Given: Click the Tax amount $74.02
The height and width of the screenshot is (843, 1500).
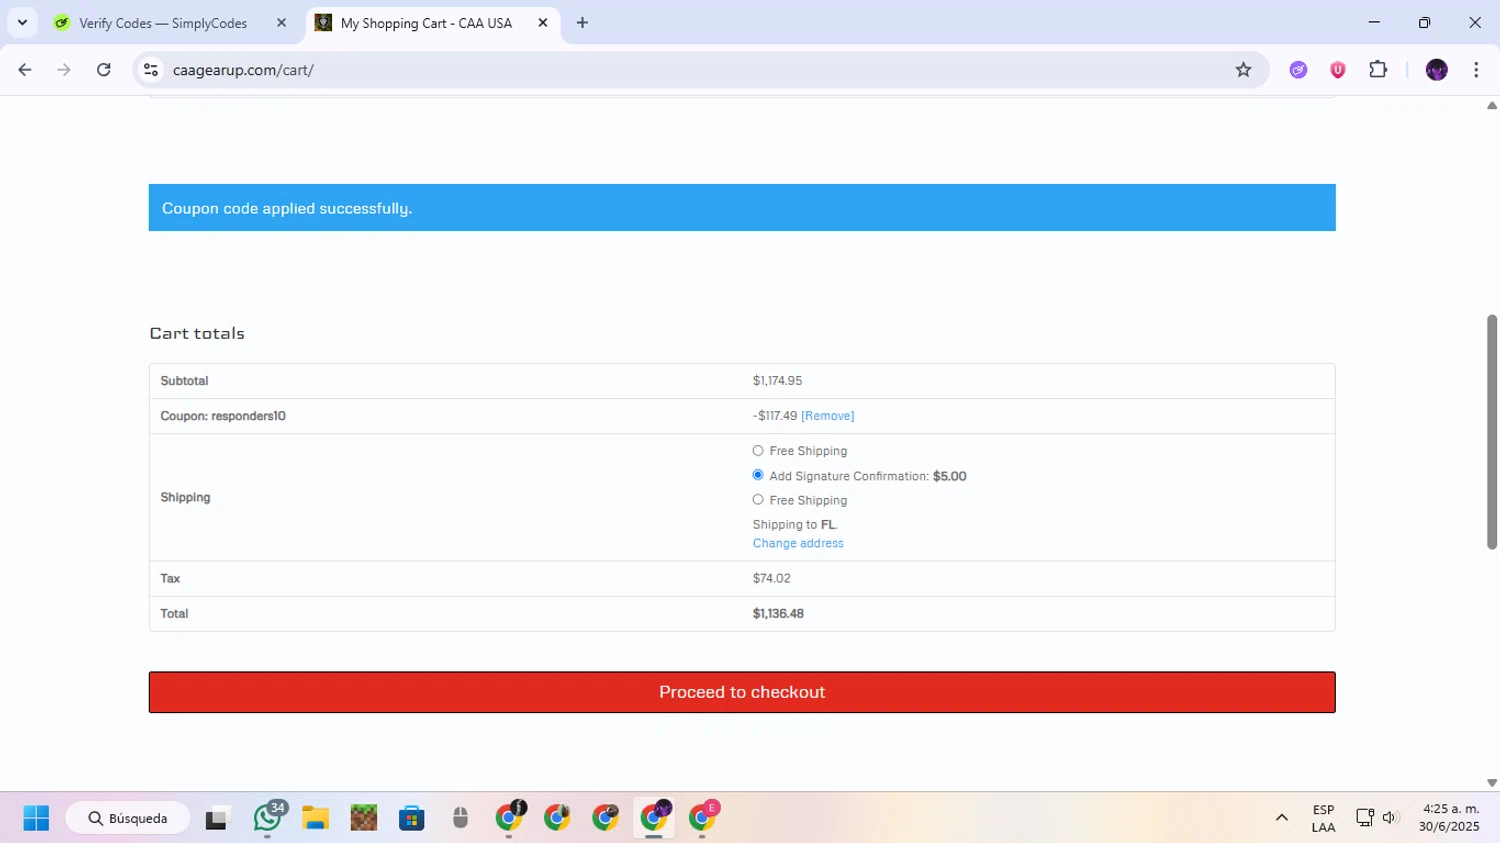Looking at the screenshot, I should tap(771, 579).
